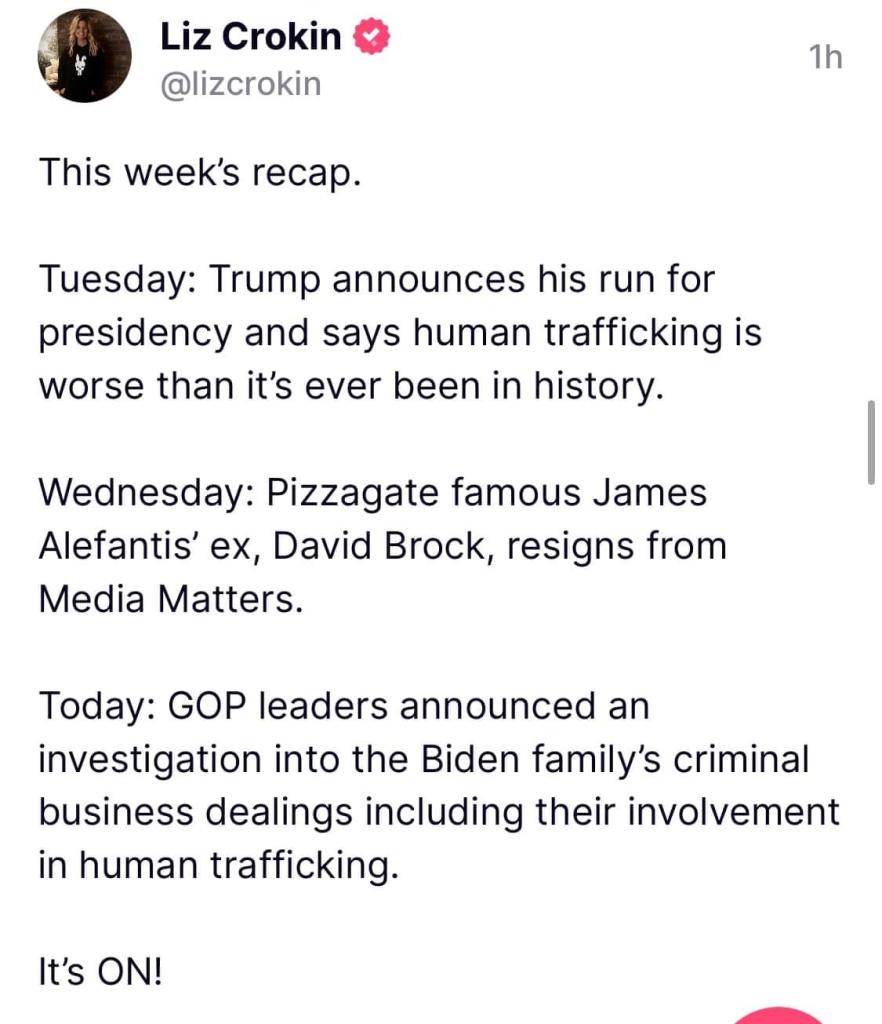Click the "It's ON!" closing line
Image resolution: width=882 pixels, height=1024 pixels.
pyautogui.click(x=100, y=972)
